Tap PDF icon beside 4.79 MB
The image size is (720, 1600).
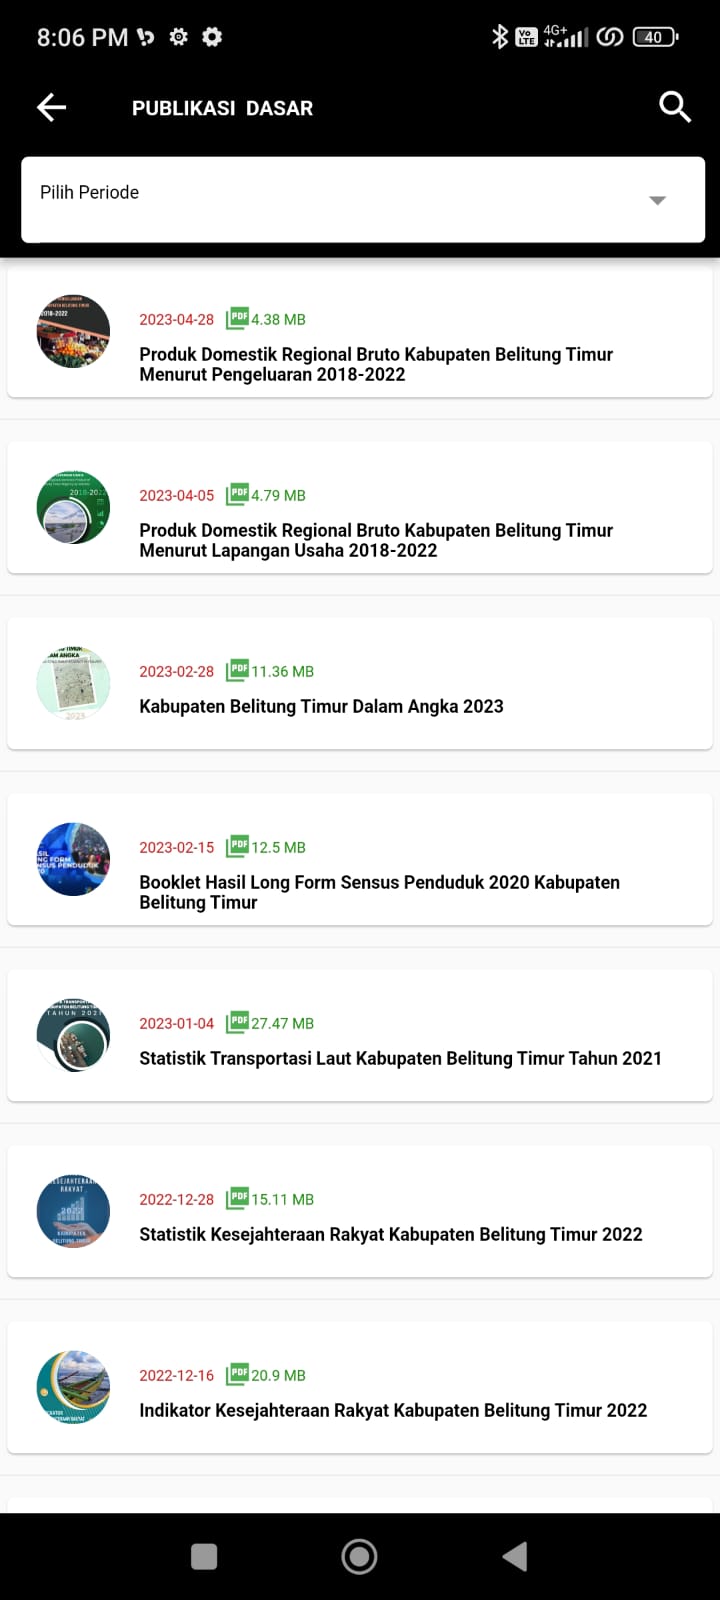click(237, 495)
